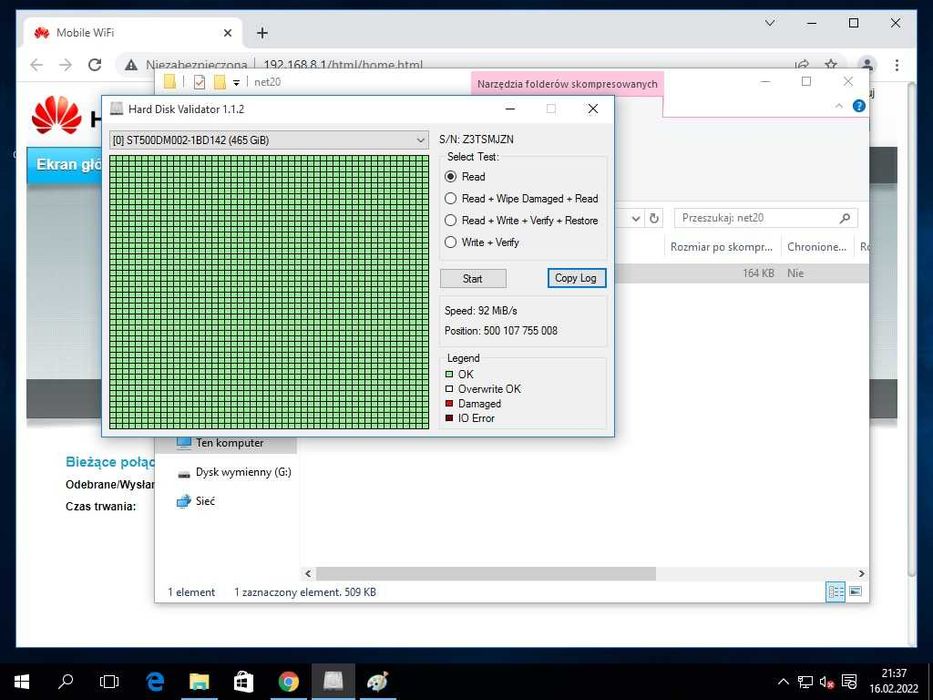Image resolution: width=933 pixels, height=700 pixels.
Task: Open the quick access toolbar dropdown arrow
Action: pos(236,83)
